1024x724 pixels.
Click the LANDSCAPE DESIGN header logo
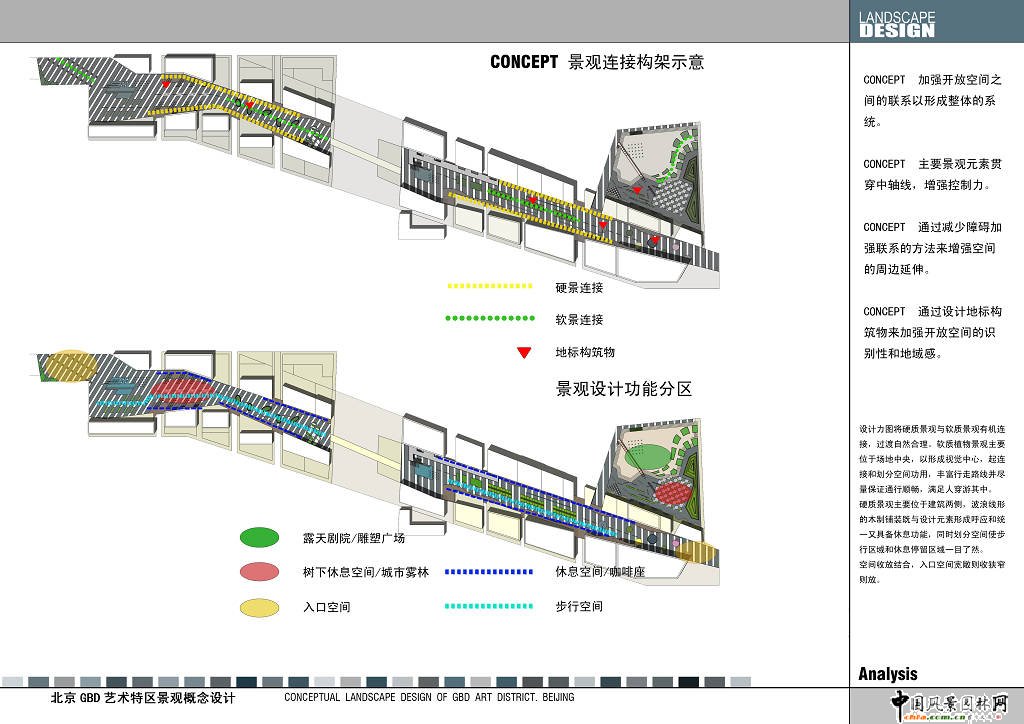(x=897, y=24)
